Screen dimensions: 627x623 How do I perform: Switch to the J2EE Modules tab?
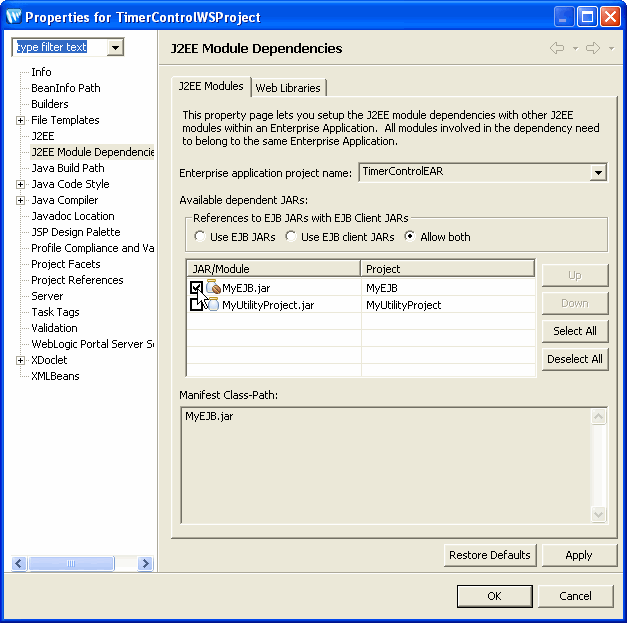211,86
